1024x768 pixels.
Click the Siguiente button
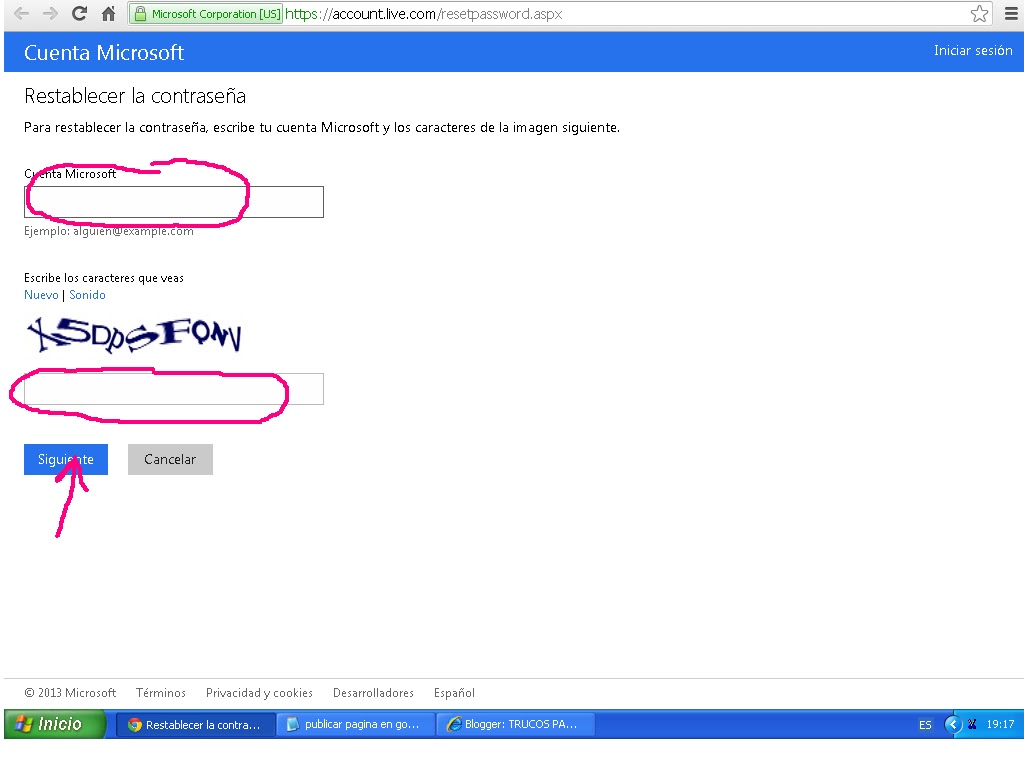coord(66,459)
